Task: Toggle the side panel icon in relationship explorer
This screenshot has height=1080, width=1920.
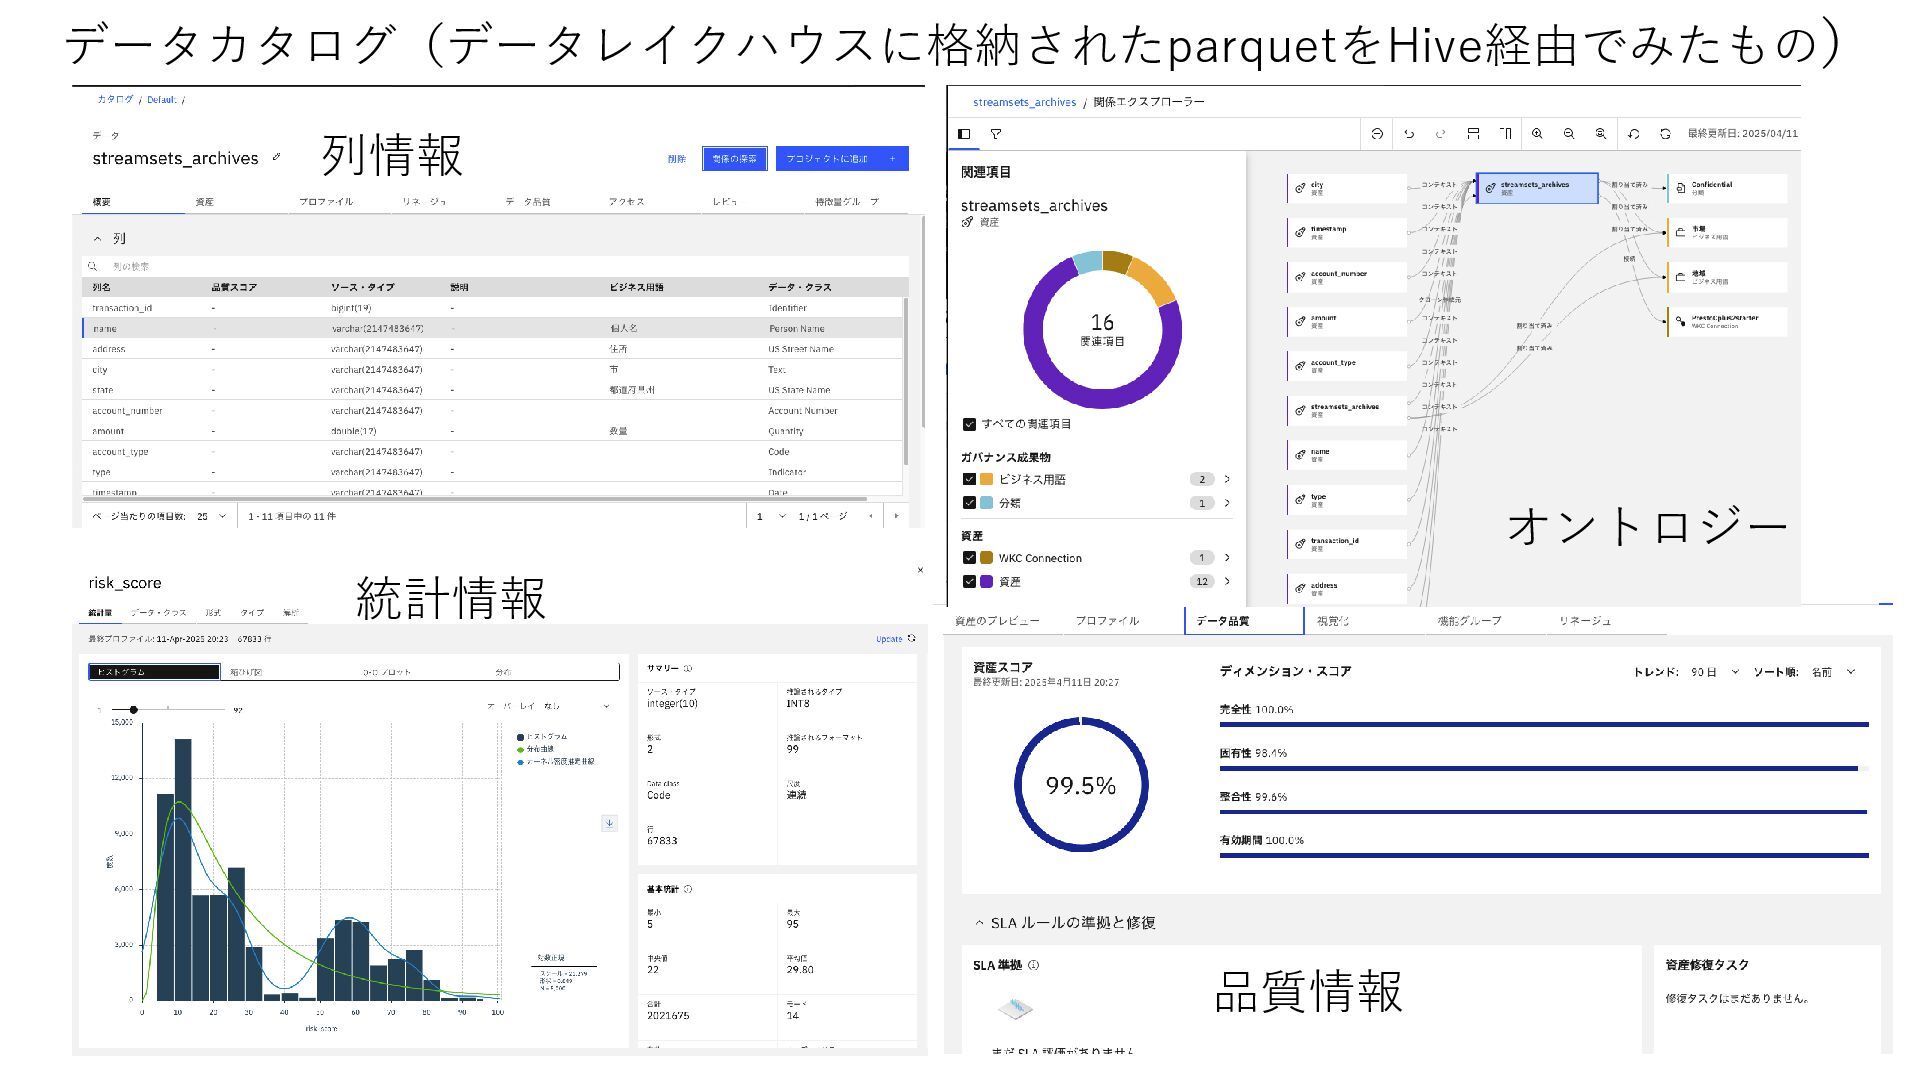Action: coord(964,134)
